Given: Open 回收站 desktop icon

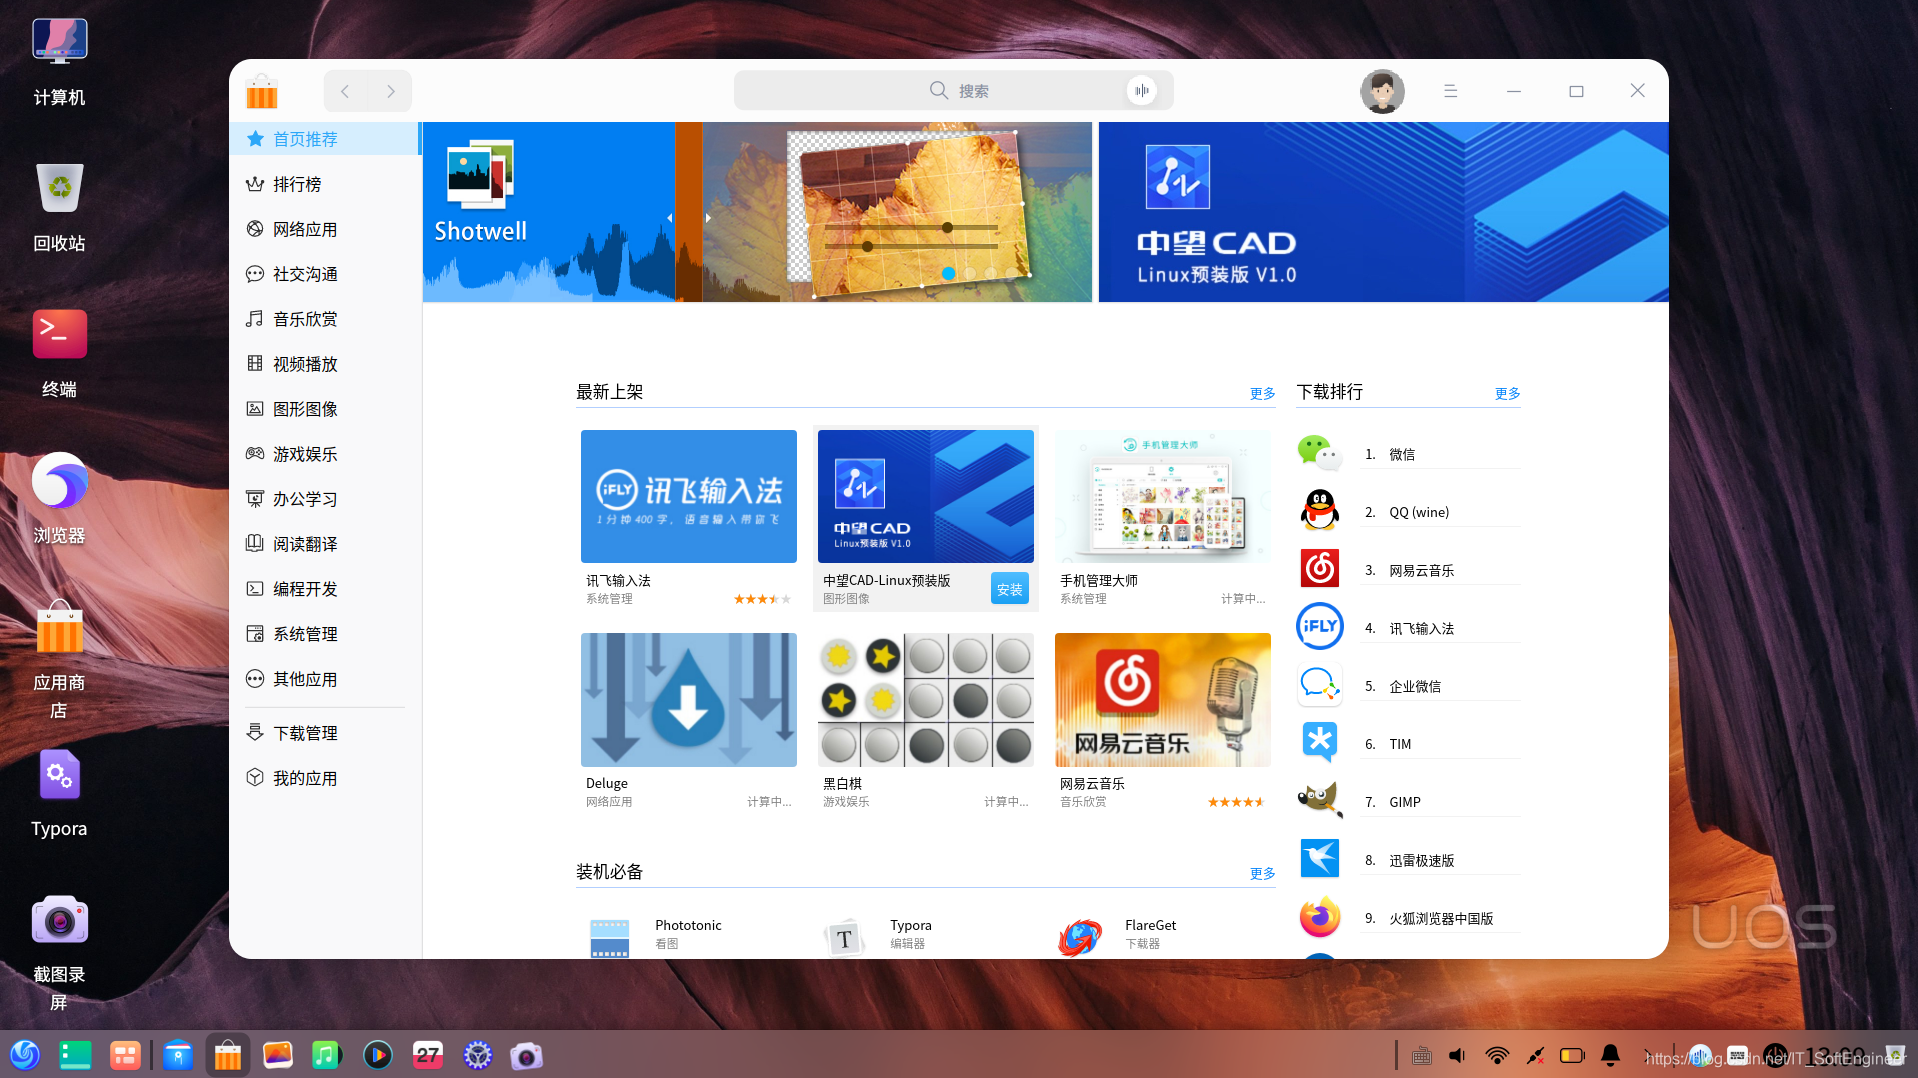Looking at the screenshot, I should point(59,208).
